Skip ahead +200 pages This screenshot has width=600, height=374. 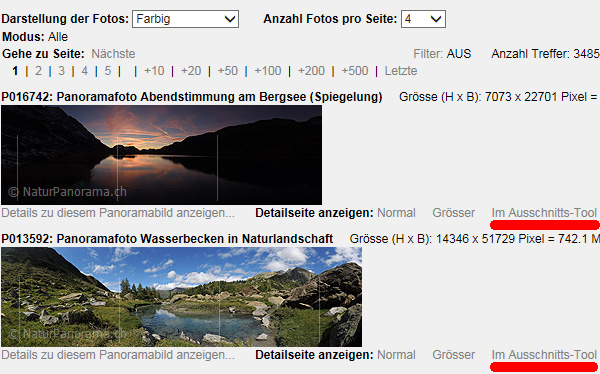pos(311,71)
